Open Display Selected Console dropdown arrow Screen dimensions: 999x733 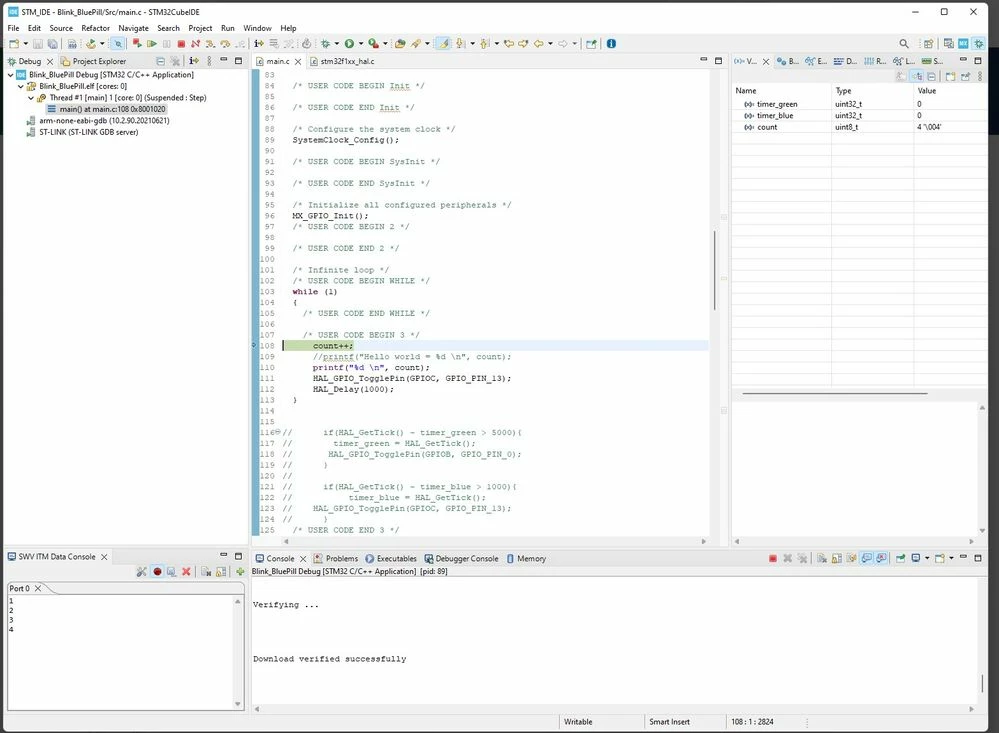927,558
